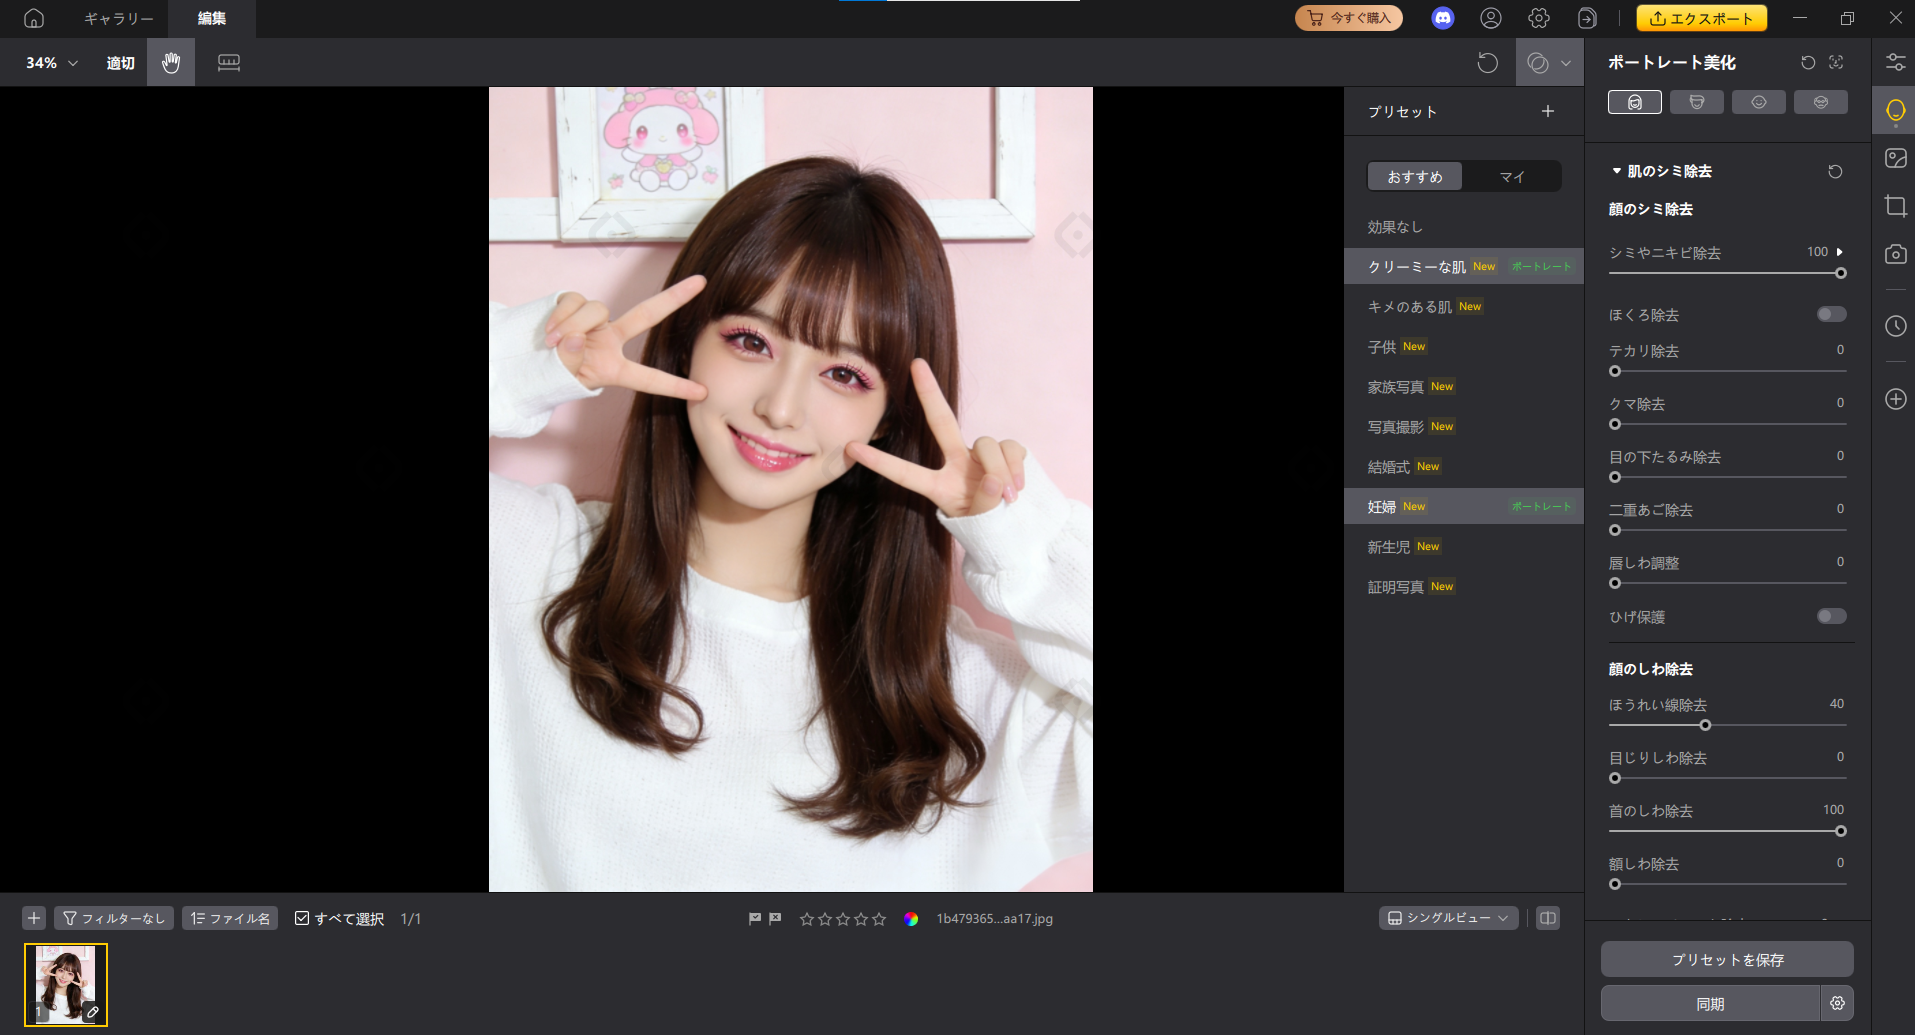
Task: Select the hand pan tool
Action: click(x=170, y=62)
